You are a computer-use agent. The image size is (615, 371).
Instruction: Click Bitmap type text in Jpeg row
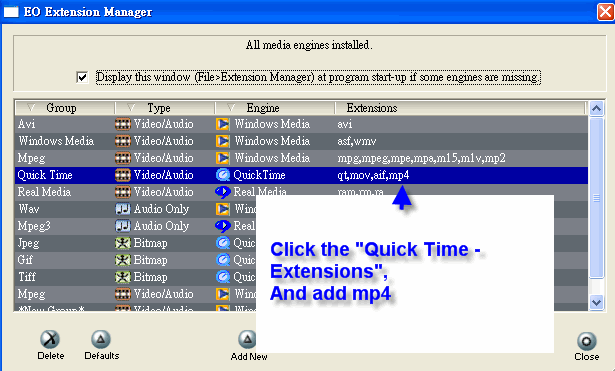click(x=150, y=243)
